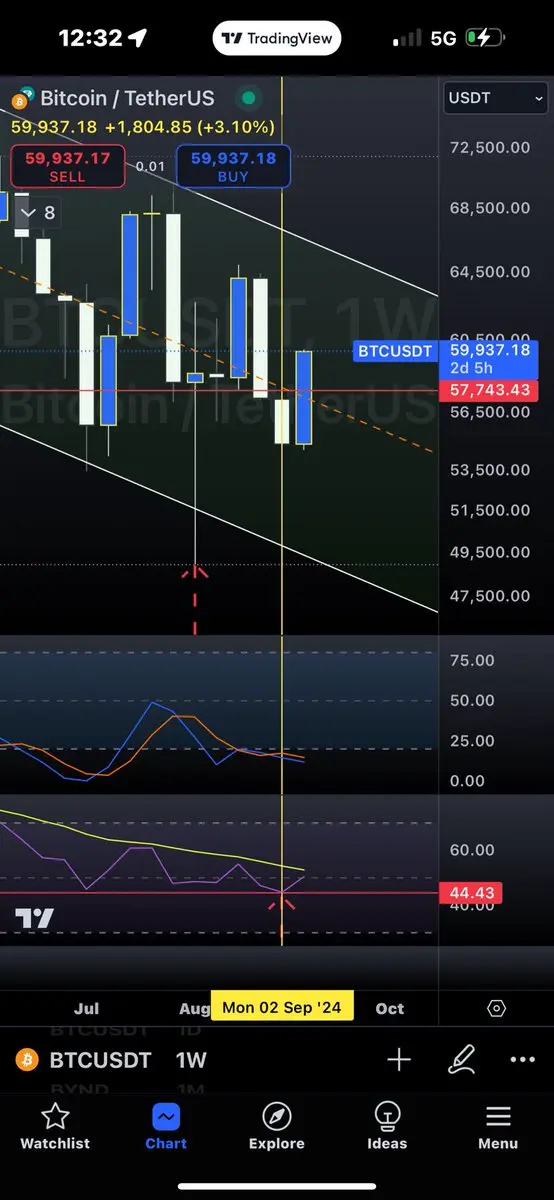Tap the Mon 02 Sep '24 date label
The image size is (554, 1200).
(x=282, y=1007)
